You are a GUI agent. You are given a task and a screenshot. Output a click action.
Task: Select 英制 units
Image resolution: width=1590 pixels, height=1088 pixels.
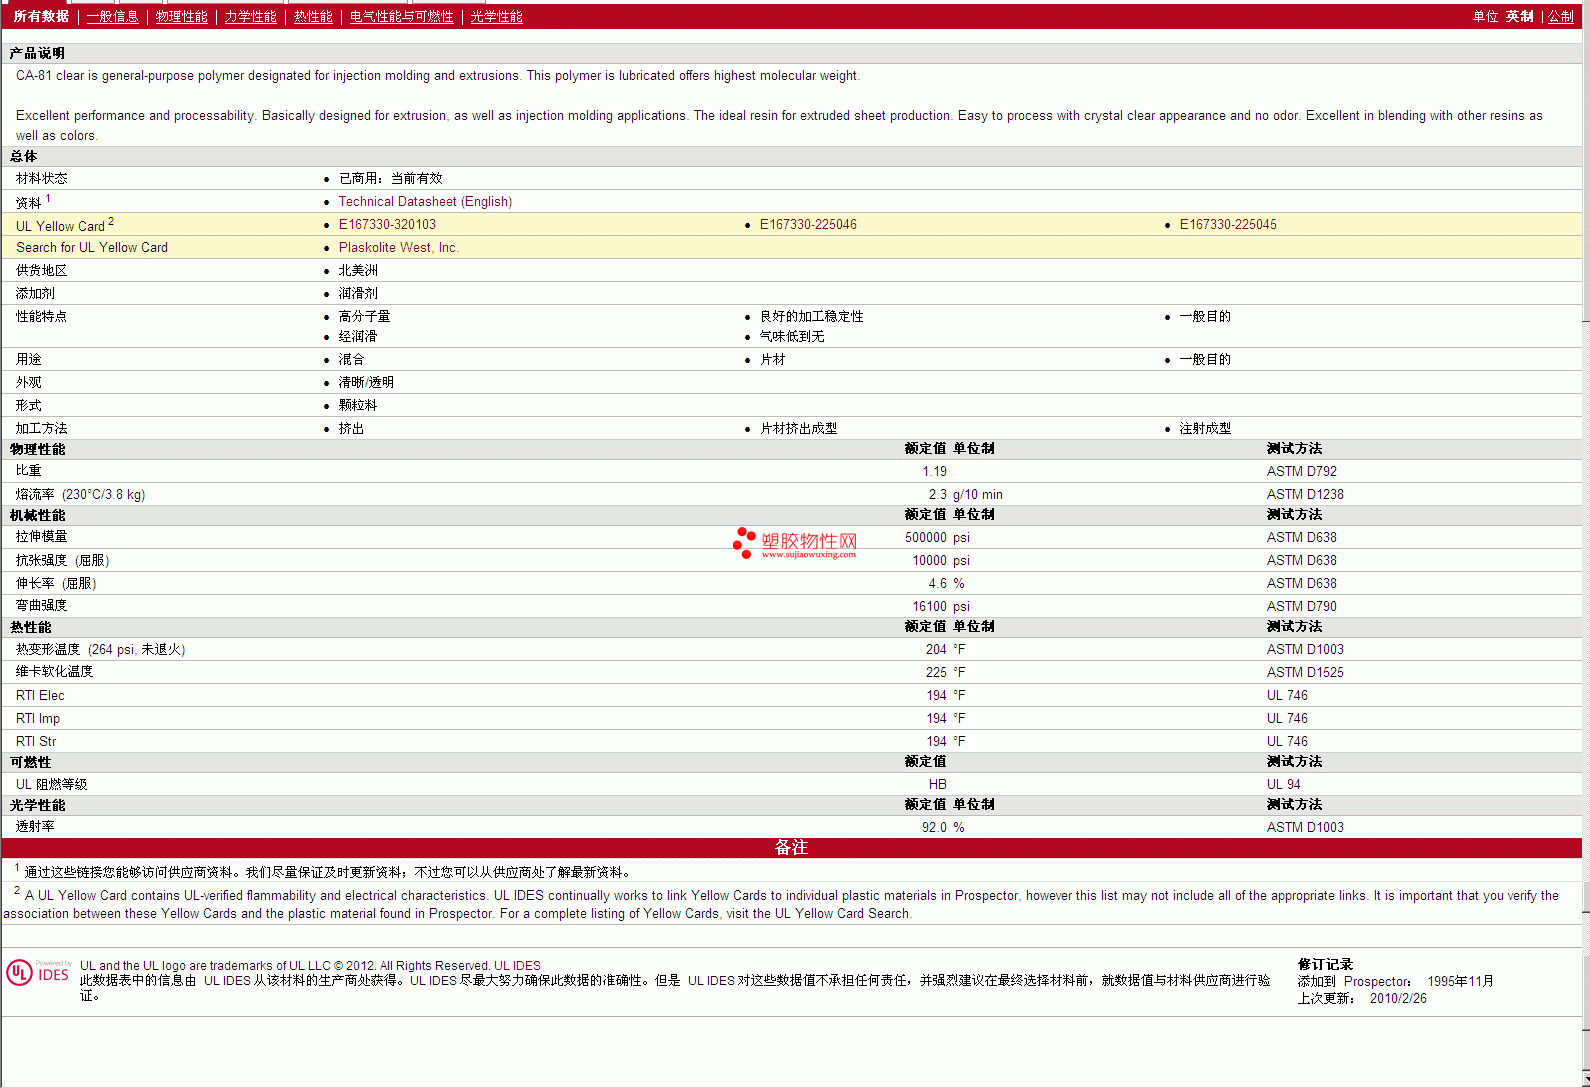1519,17
